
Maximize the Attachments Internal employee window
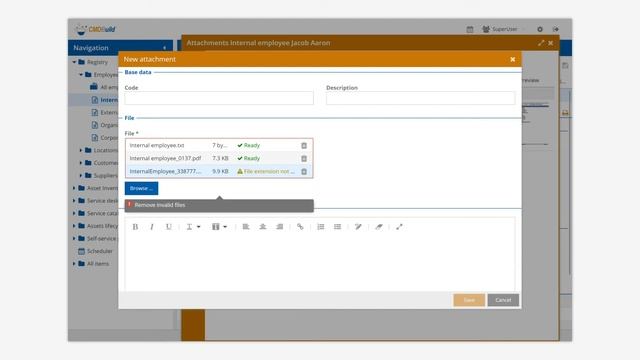coord(541,43)
